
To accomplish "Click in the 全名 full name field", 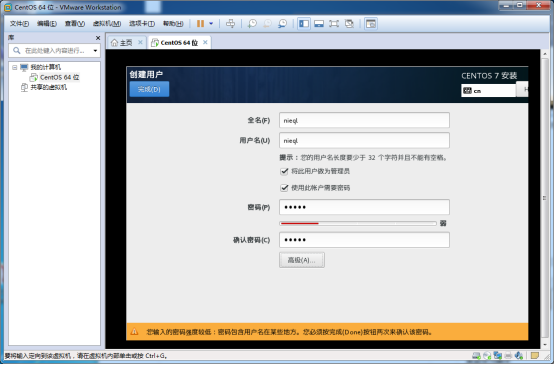I will point(364,120).
